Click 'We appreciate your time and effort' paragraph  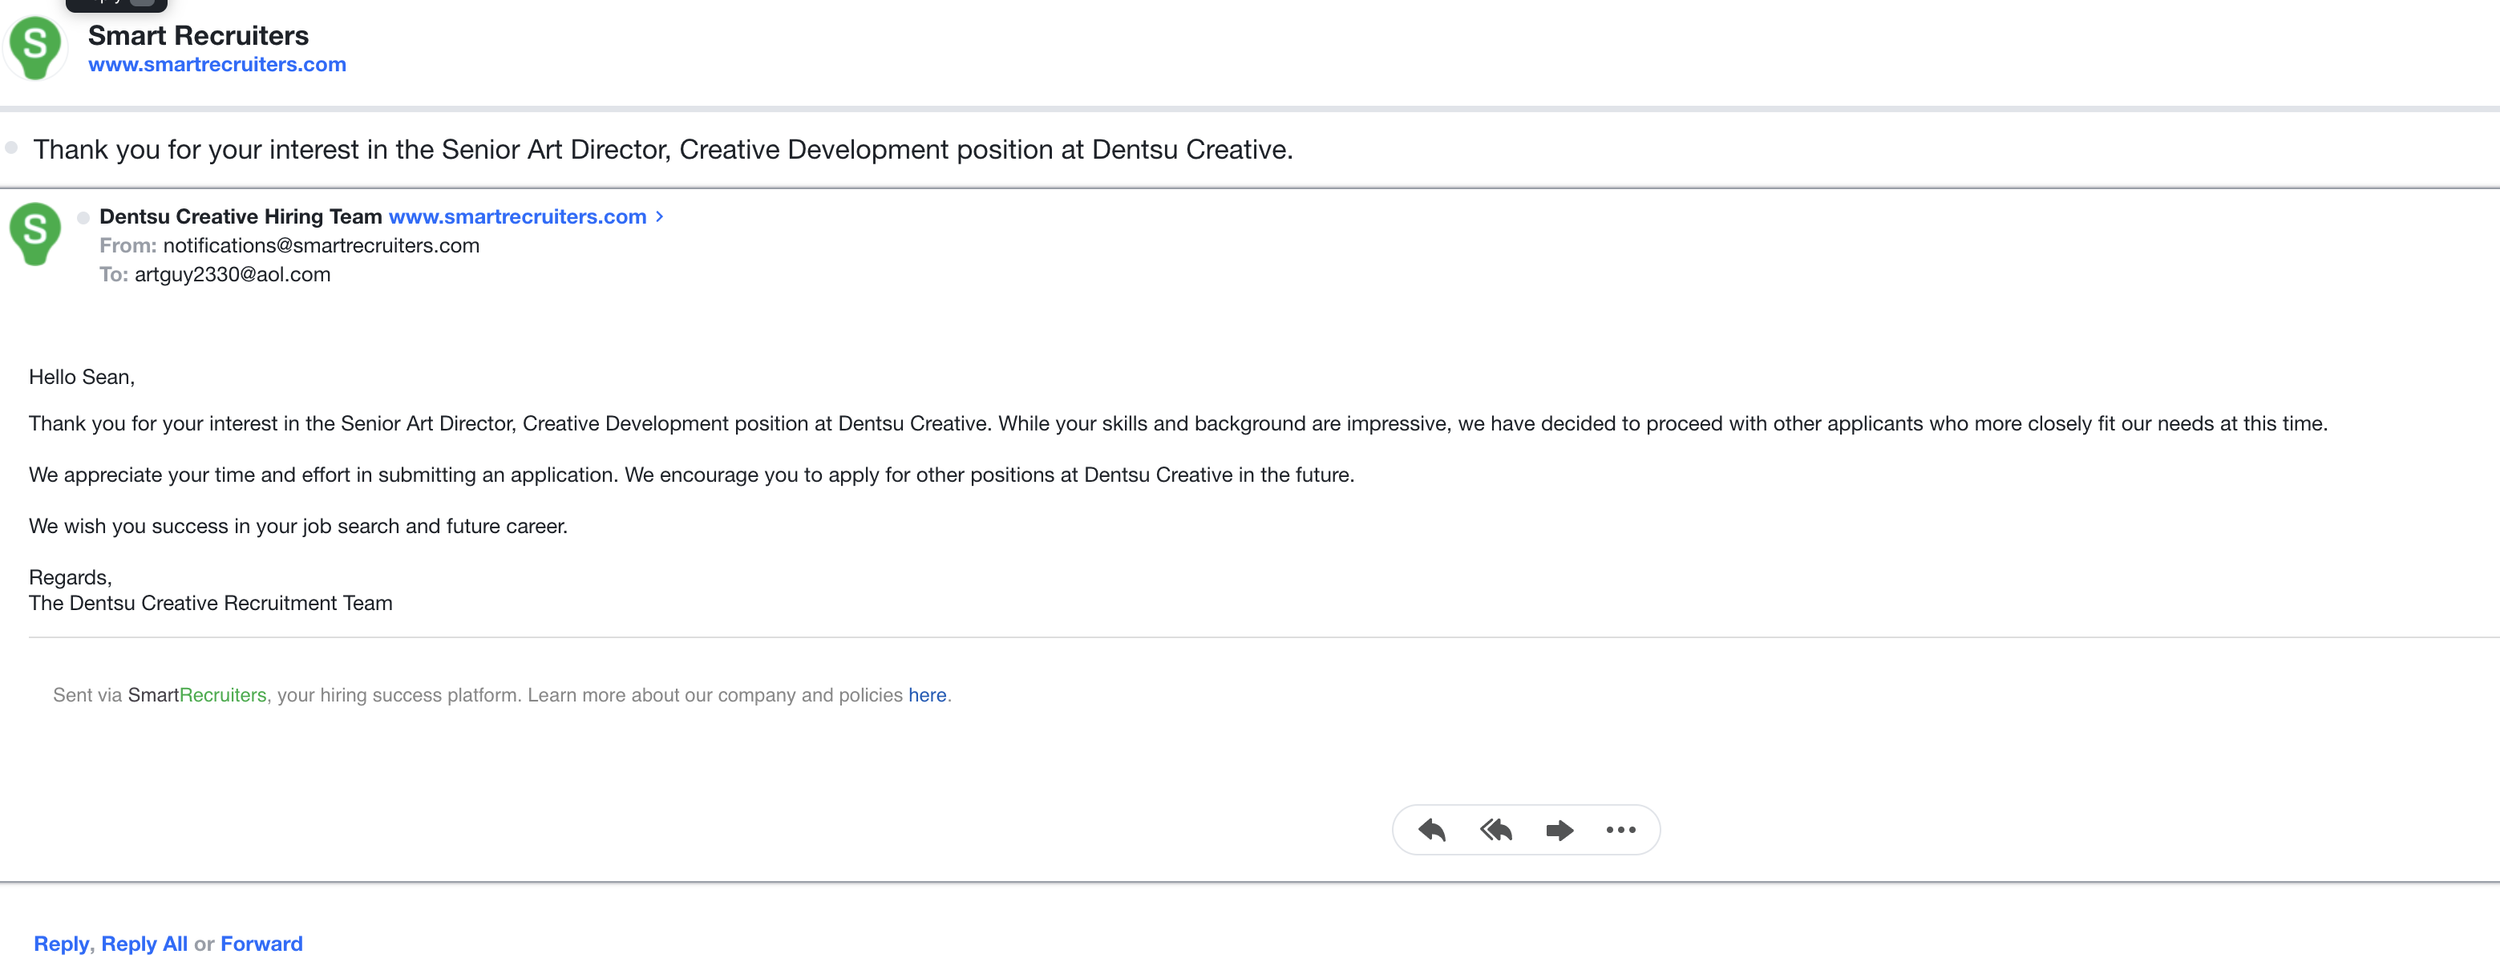(692, 475)
